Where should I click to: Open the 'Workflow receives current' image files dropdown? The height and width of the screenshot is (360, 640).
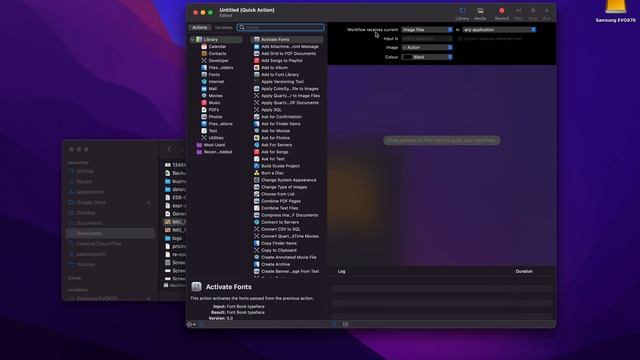(427, 30)
